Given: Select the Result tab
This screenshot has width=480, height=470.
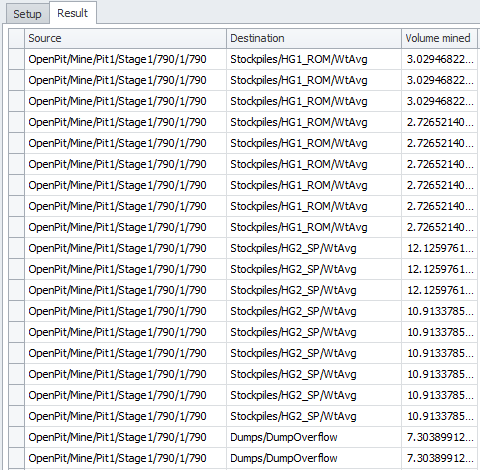Looking at the screenshot, I should click(73, 13).
